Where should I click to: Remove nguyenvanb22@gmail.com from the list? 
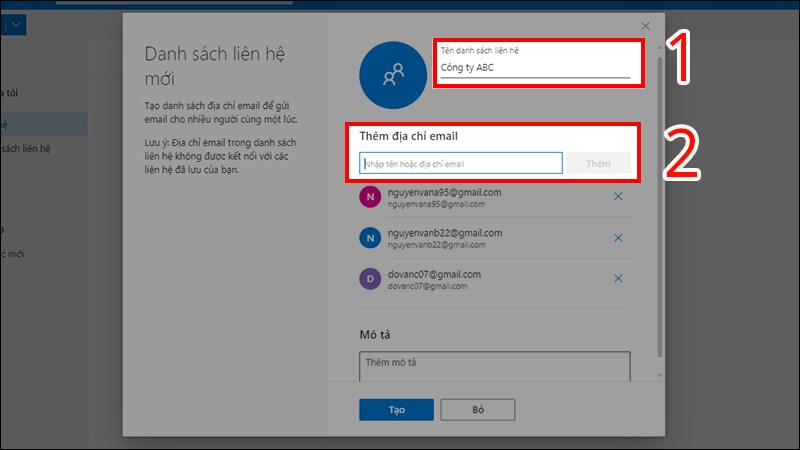click(618, 238)
